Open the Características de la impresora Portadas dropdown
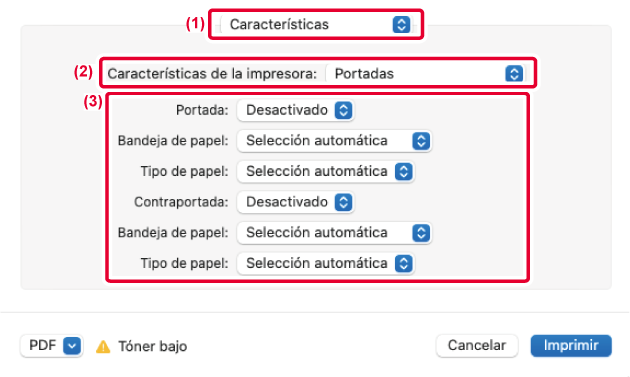The height and width of the screenshot is (377, 630). tap(426, 74)
